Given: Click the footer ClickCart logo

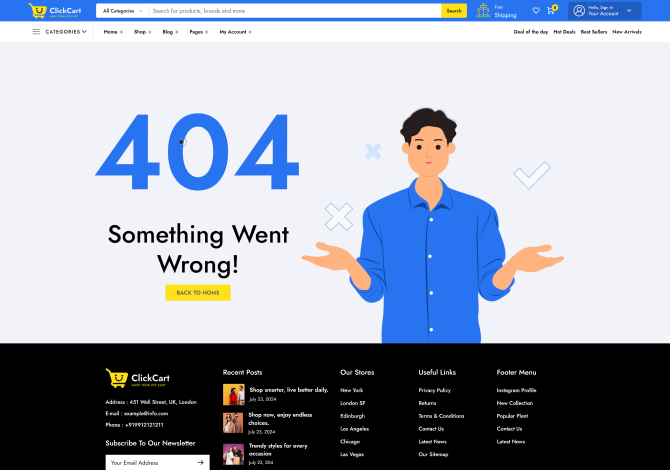Looking at the screenshot, I should [x=138, y=378].
